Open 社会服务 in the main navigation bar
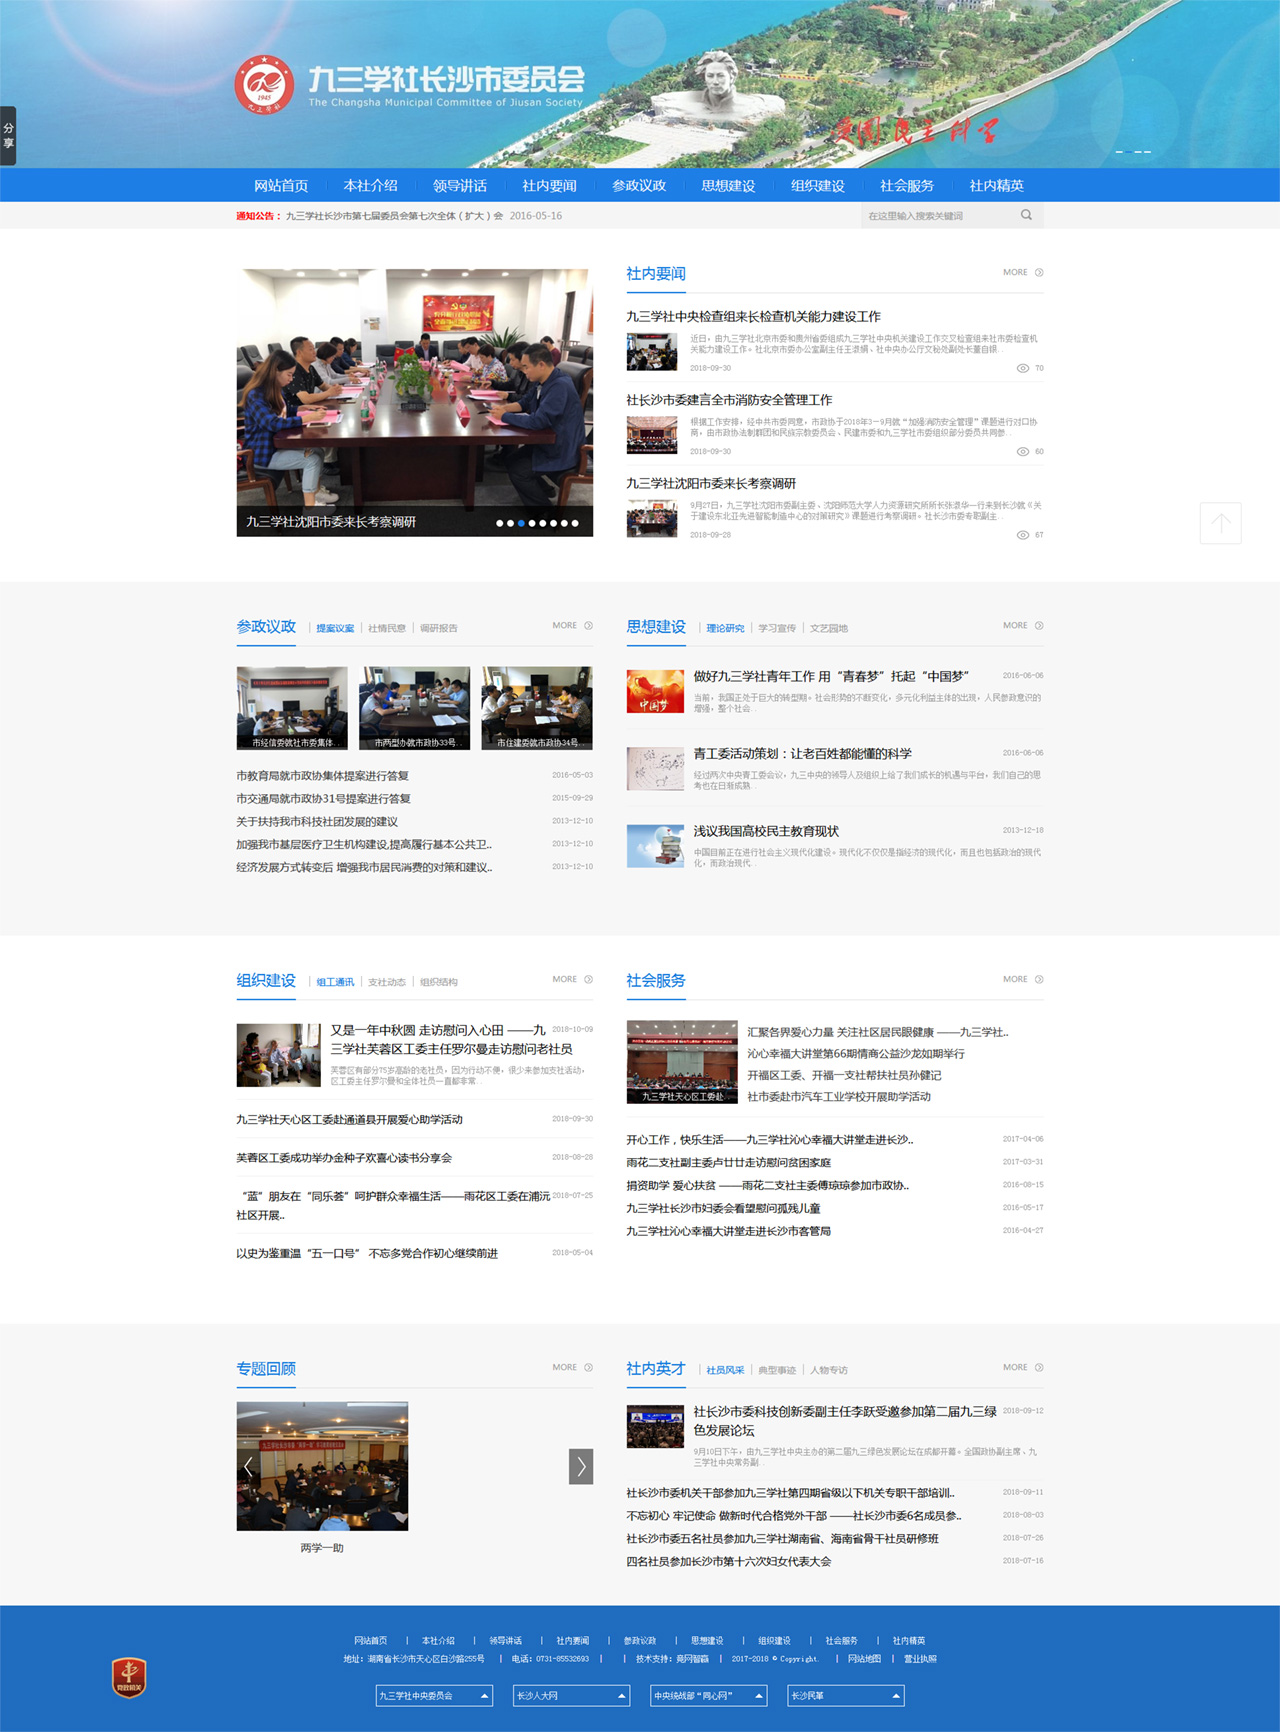The image size is (1280, 1732). 906,185
